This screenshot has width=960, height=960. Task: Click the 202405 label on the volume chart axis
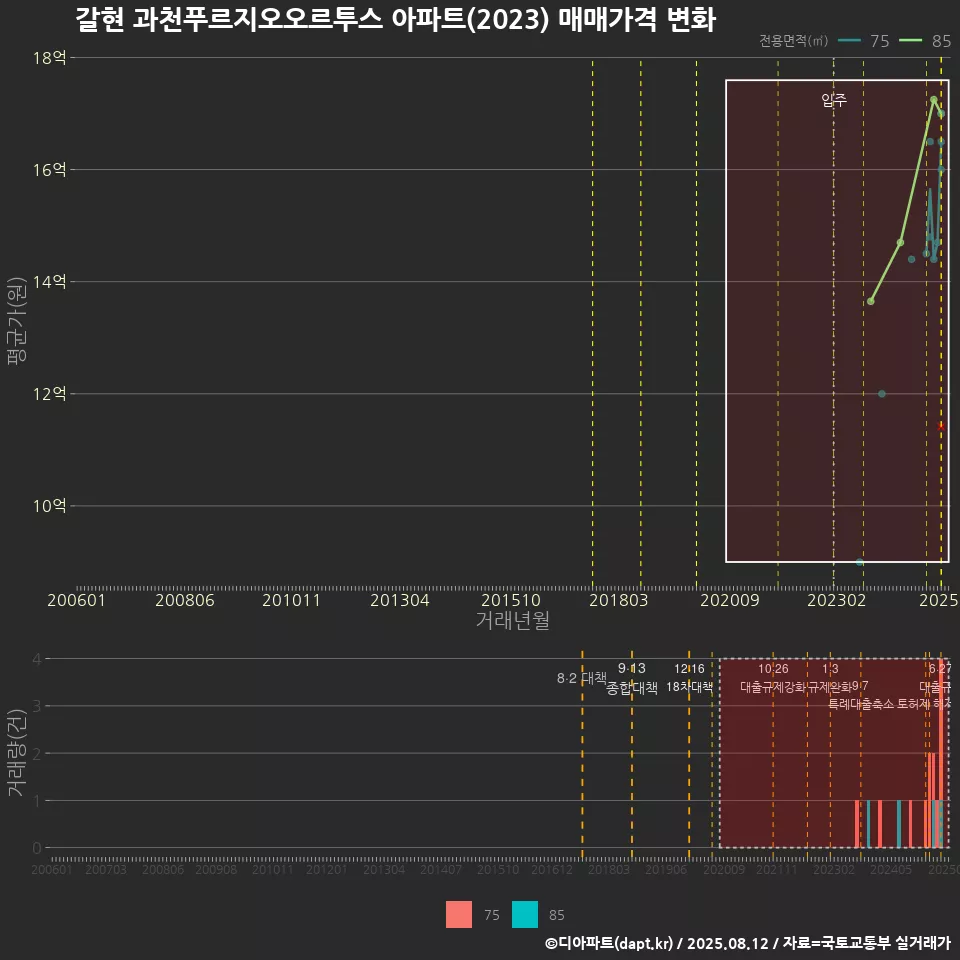tap(891, 869)
